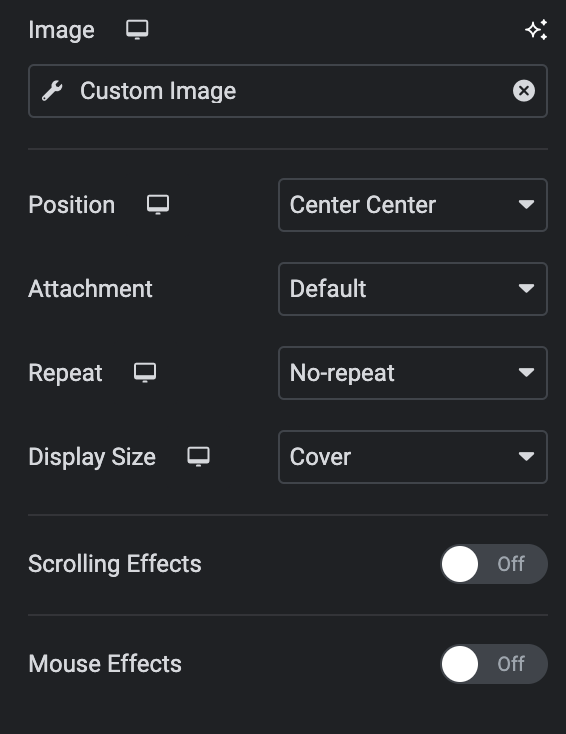This screenshot has height=734, width=566.
Task: Click the arrow on the Attachment select
Action: click(527, 288)
